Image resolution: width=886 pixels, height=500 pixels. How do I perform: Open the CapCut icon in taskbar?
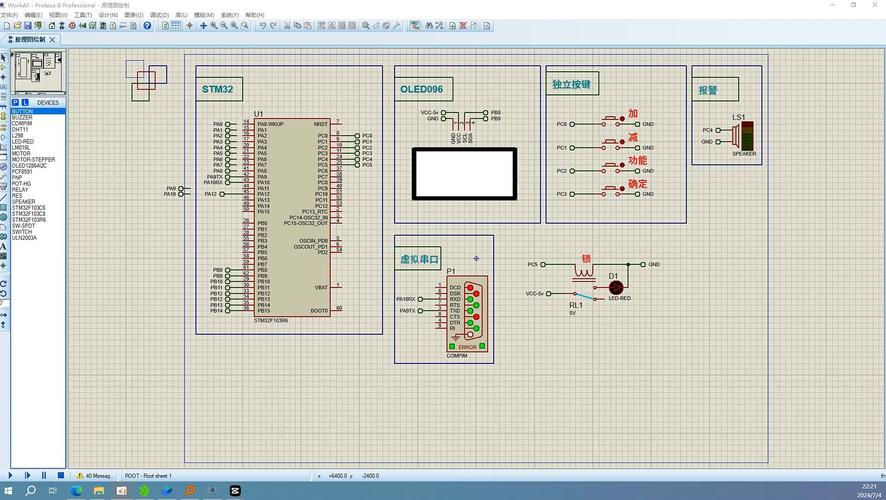click(235, 490)
